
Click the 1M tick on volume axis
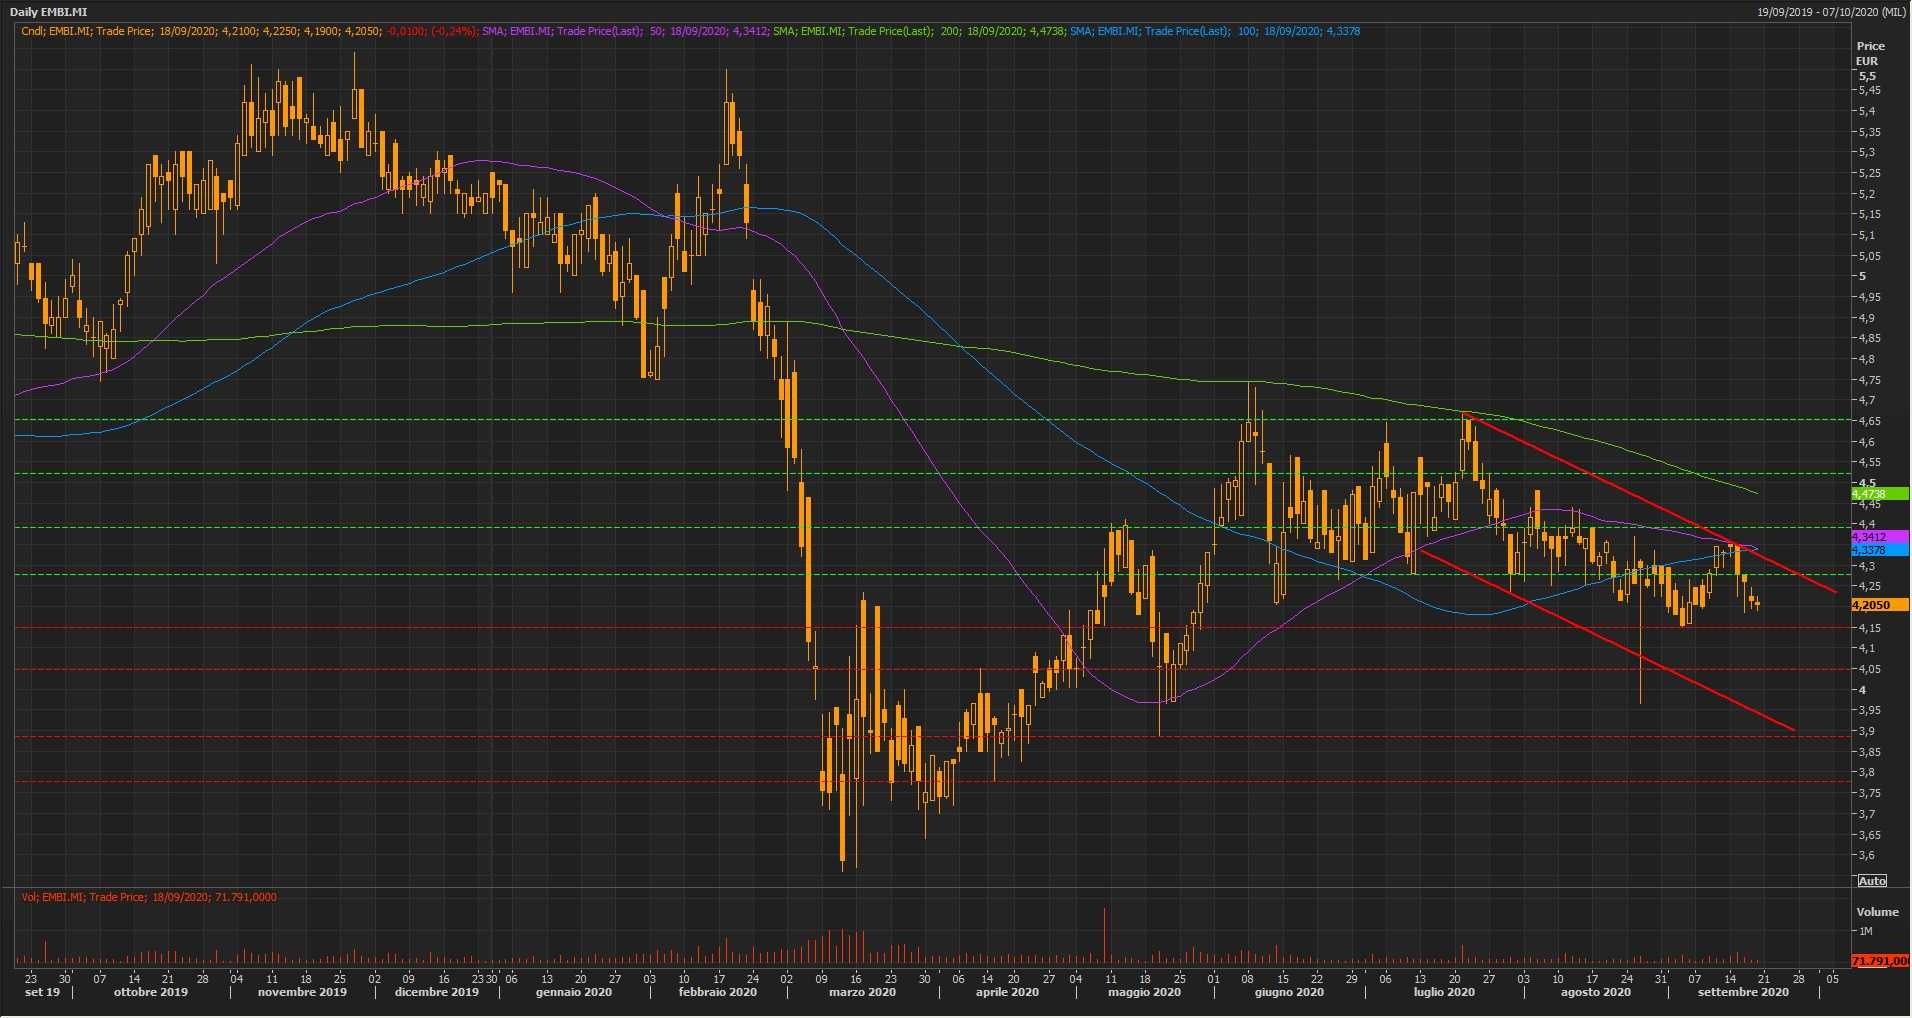coord(1865,931)
